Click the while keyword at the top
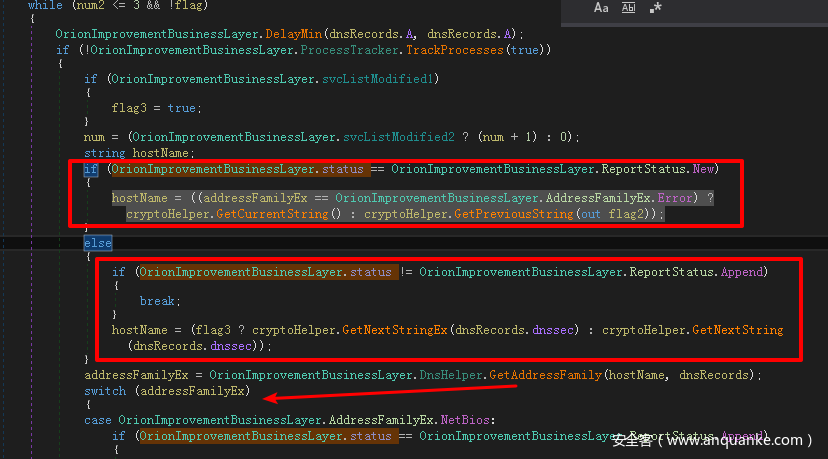Viewport: 828px width, 459px height. pyautogui.click(x=45, y=5)
